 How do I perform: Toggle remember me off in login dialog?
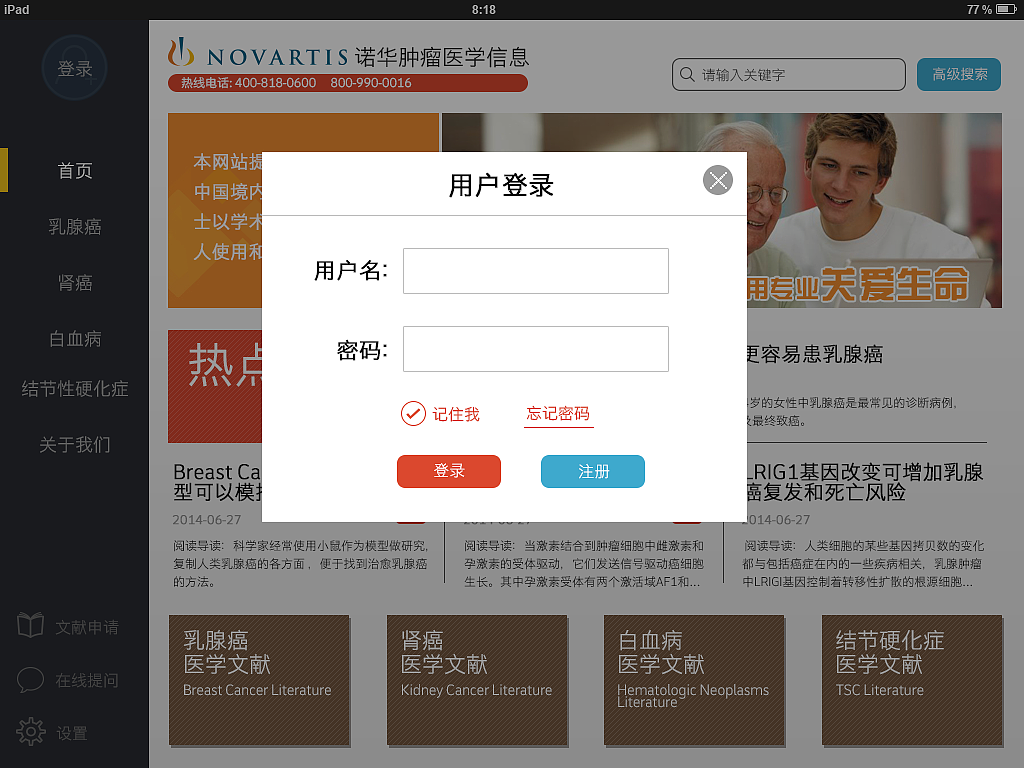coord(413,413)
